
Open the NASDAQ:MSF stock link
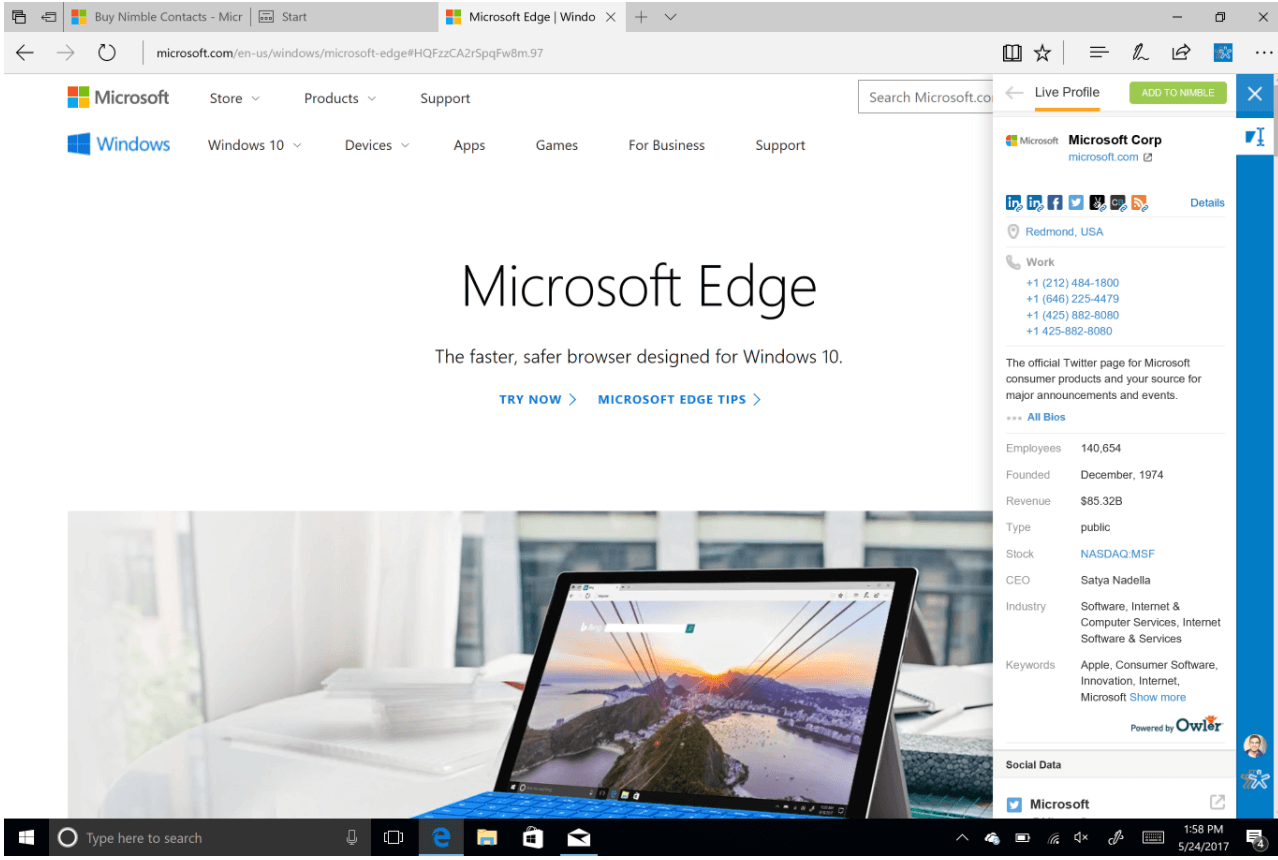(1117, 554)
